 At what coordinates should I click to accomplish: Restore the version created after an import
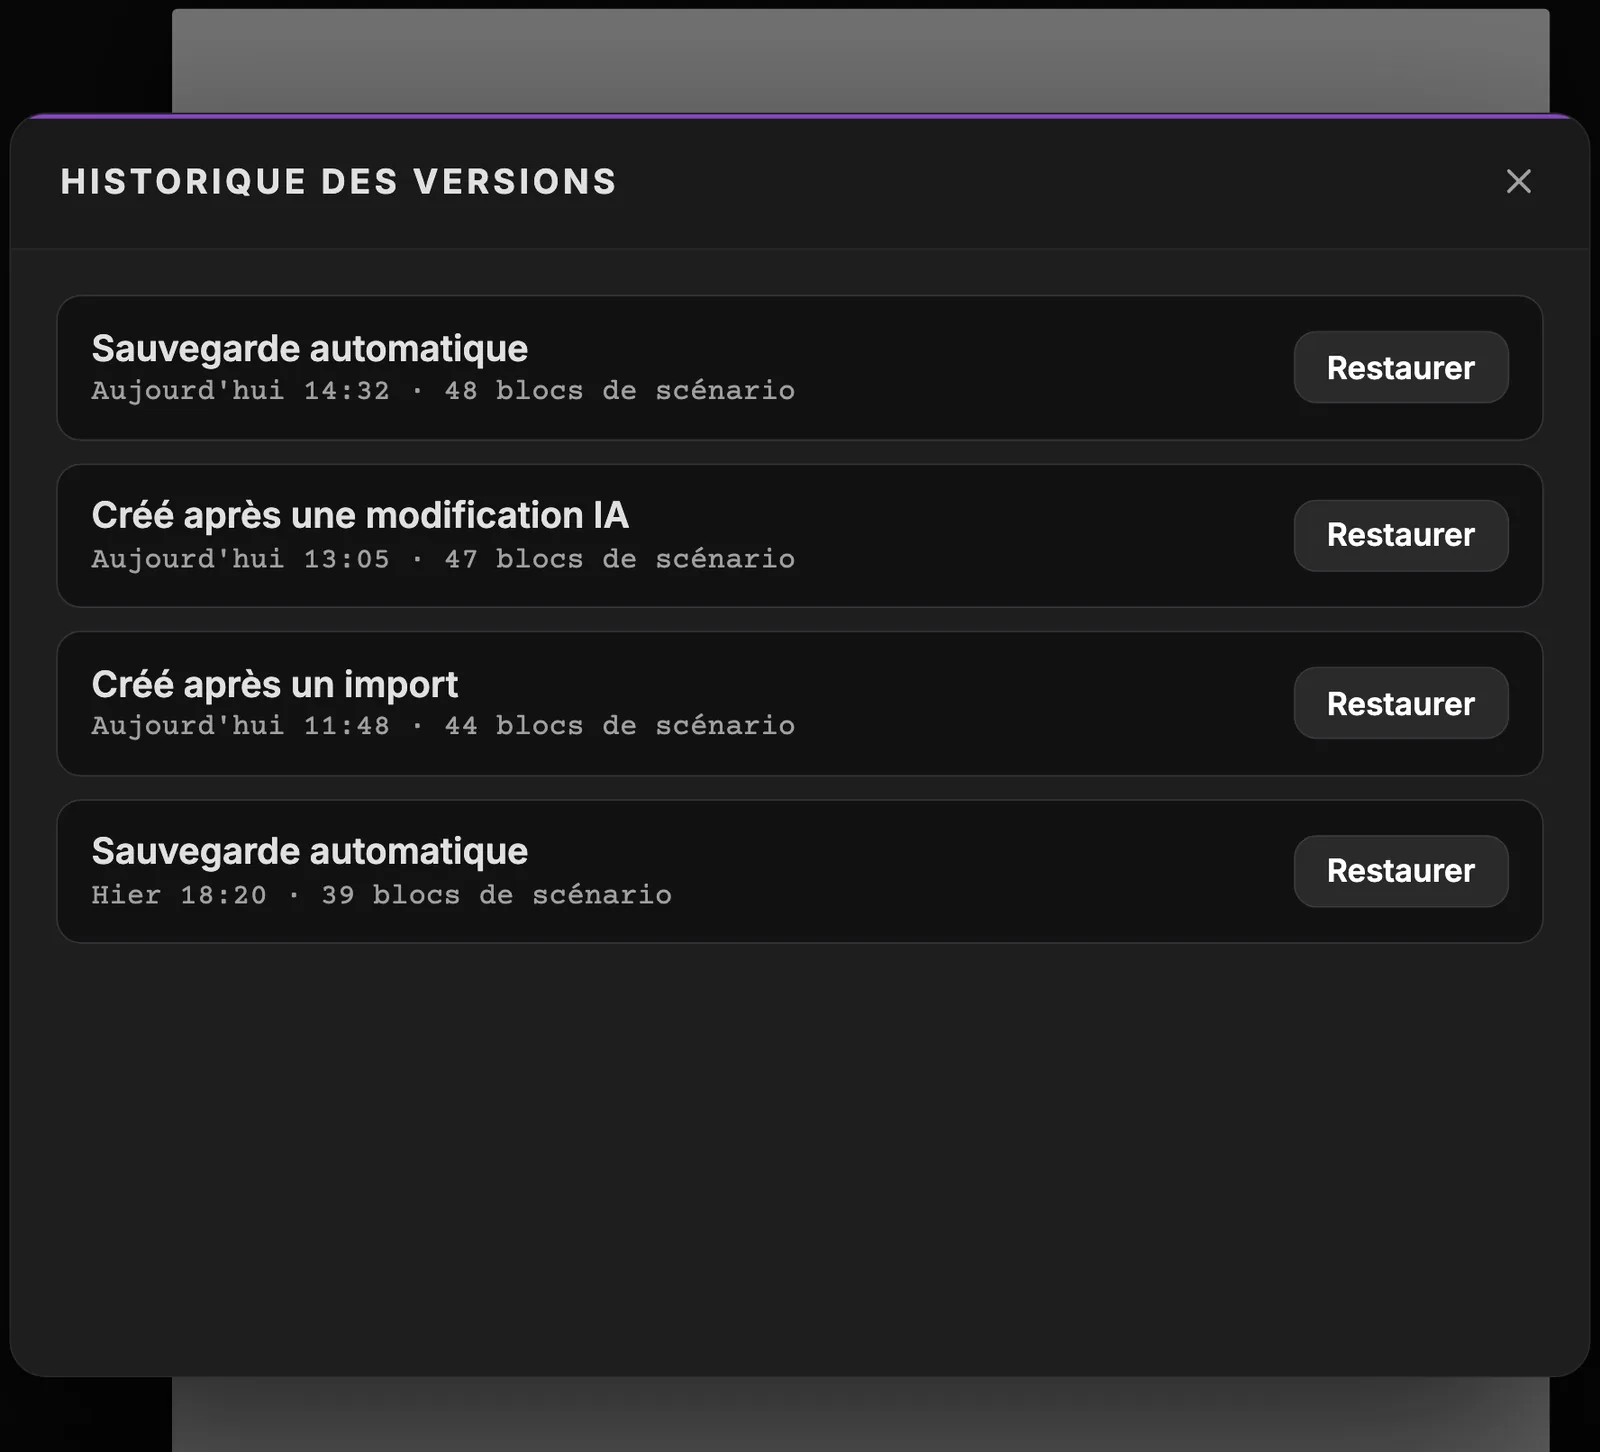click(1400, 703)
